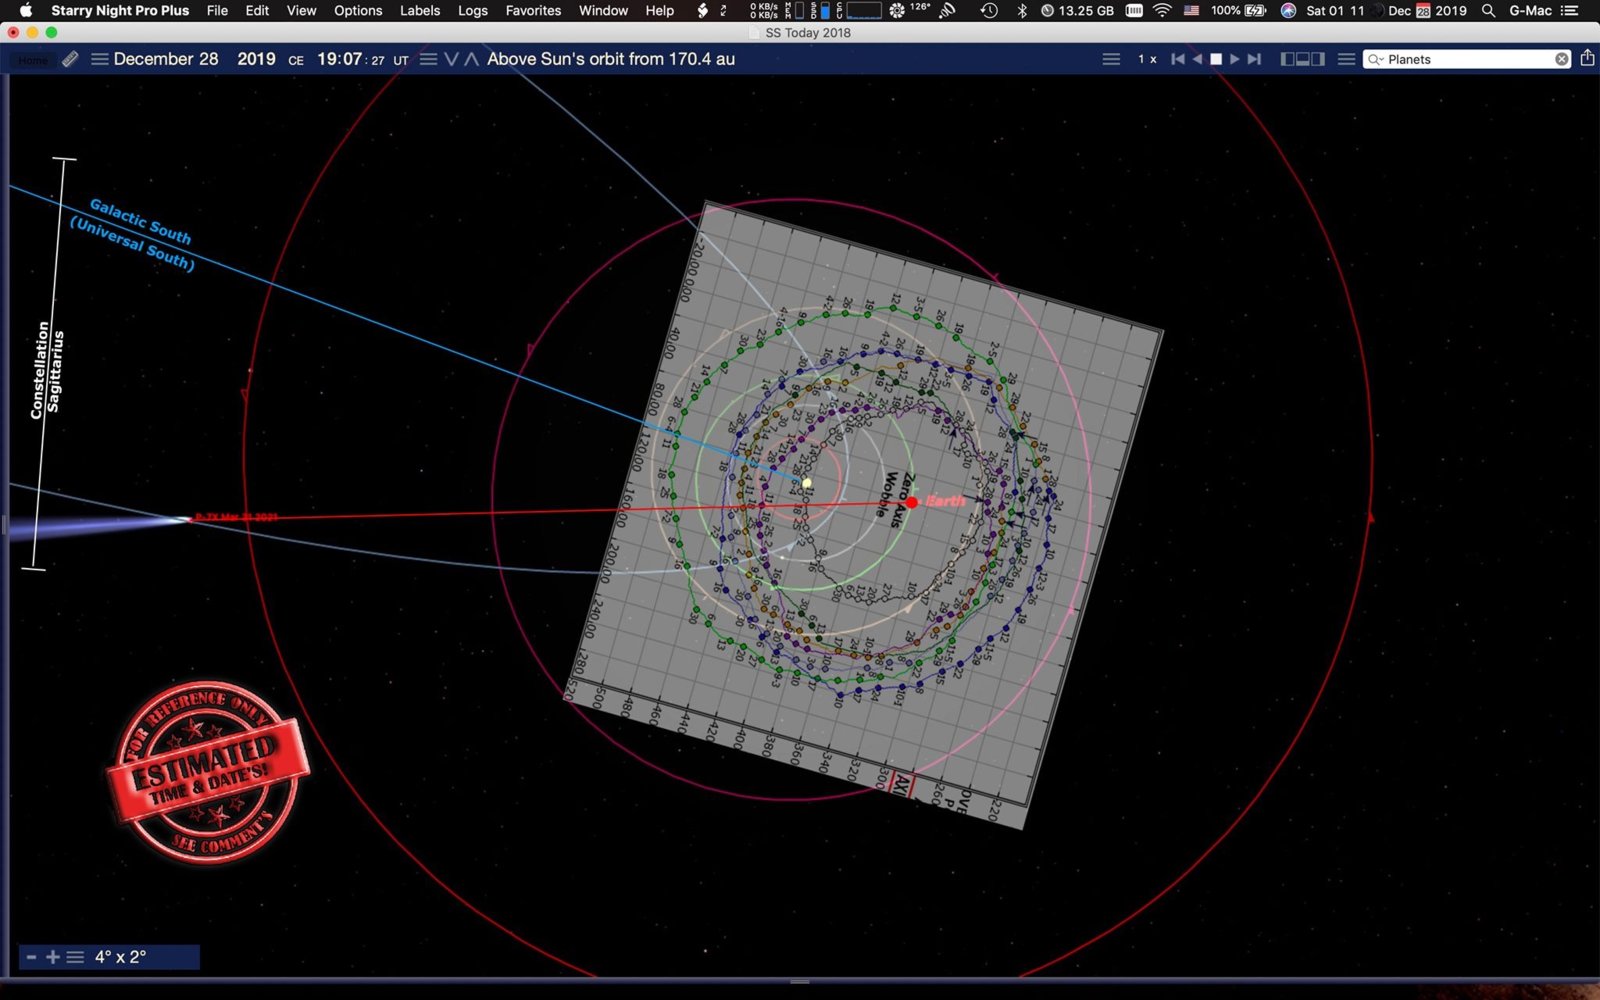Open the search options hamburger menu
Image resolution: width=1600 pixels, height=1000 pixels.
[1346, 59]
